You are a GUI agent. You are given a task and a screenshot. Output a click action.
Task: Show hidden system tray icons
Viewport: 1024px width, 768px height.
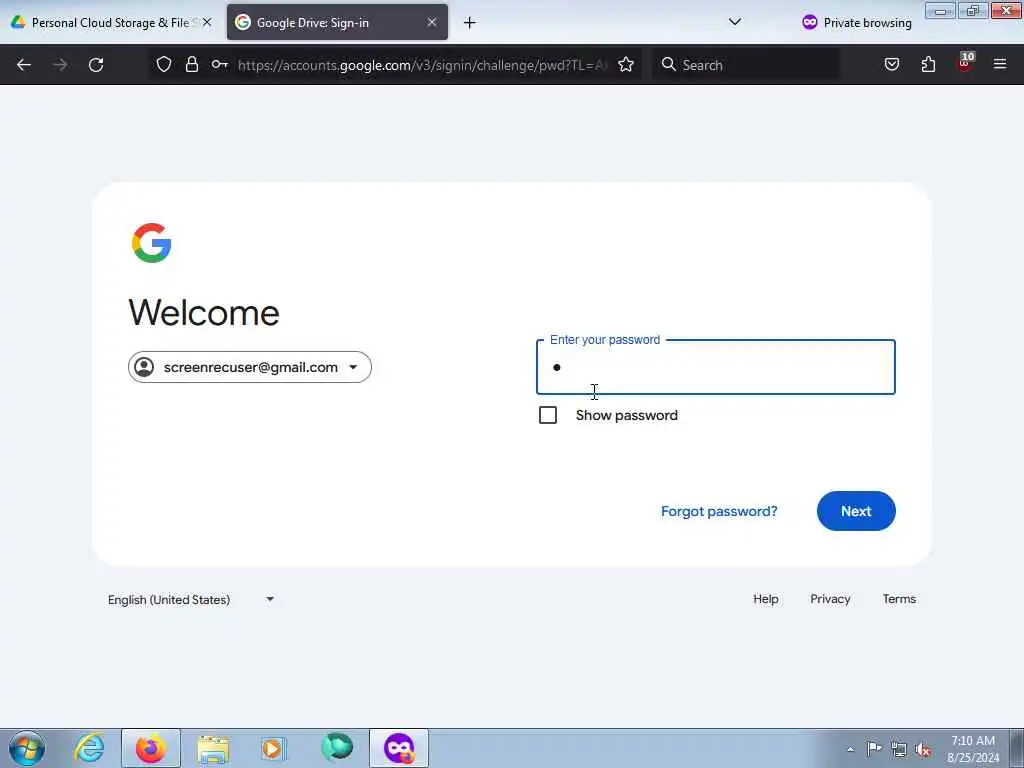850,749
